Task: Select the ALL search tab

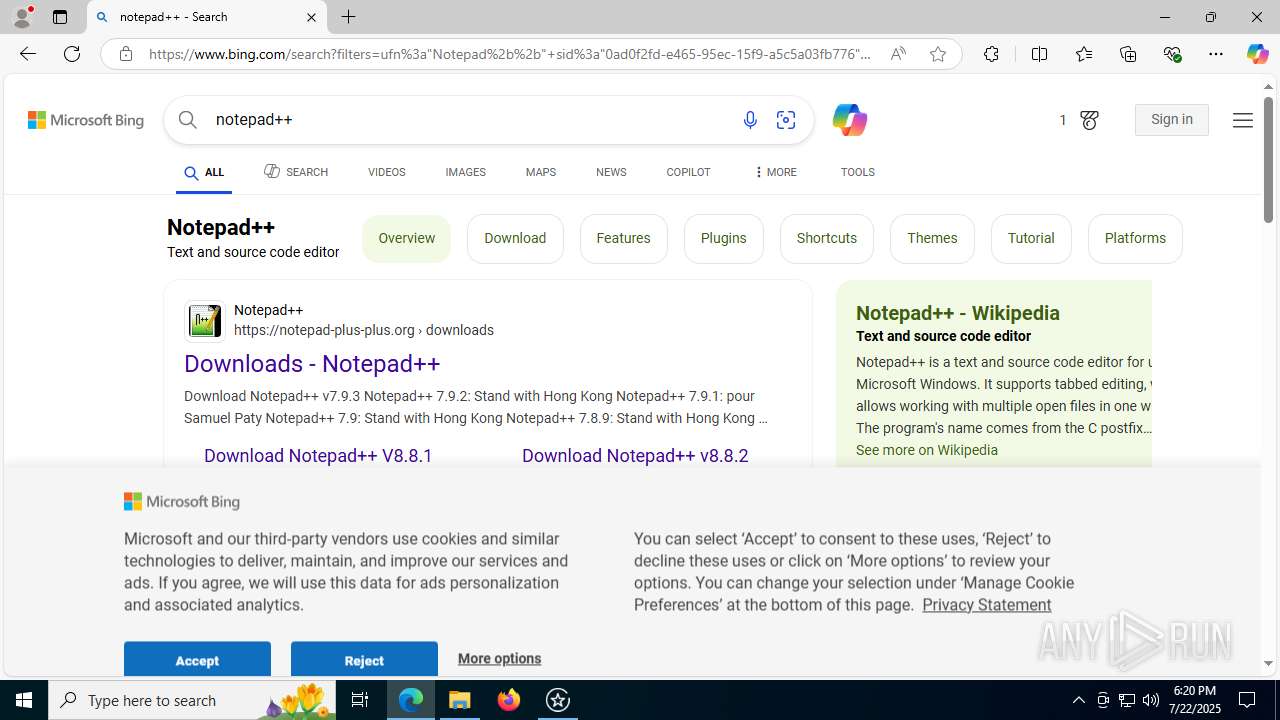Action: point(204,173)
